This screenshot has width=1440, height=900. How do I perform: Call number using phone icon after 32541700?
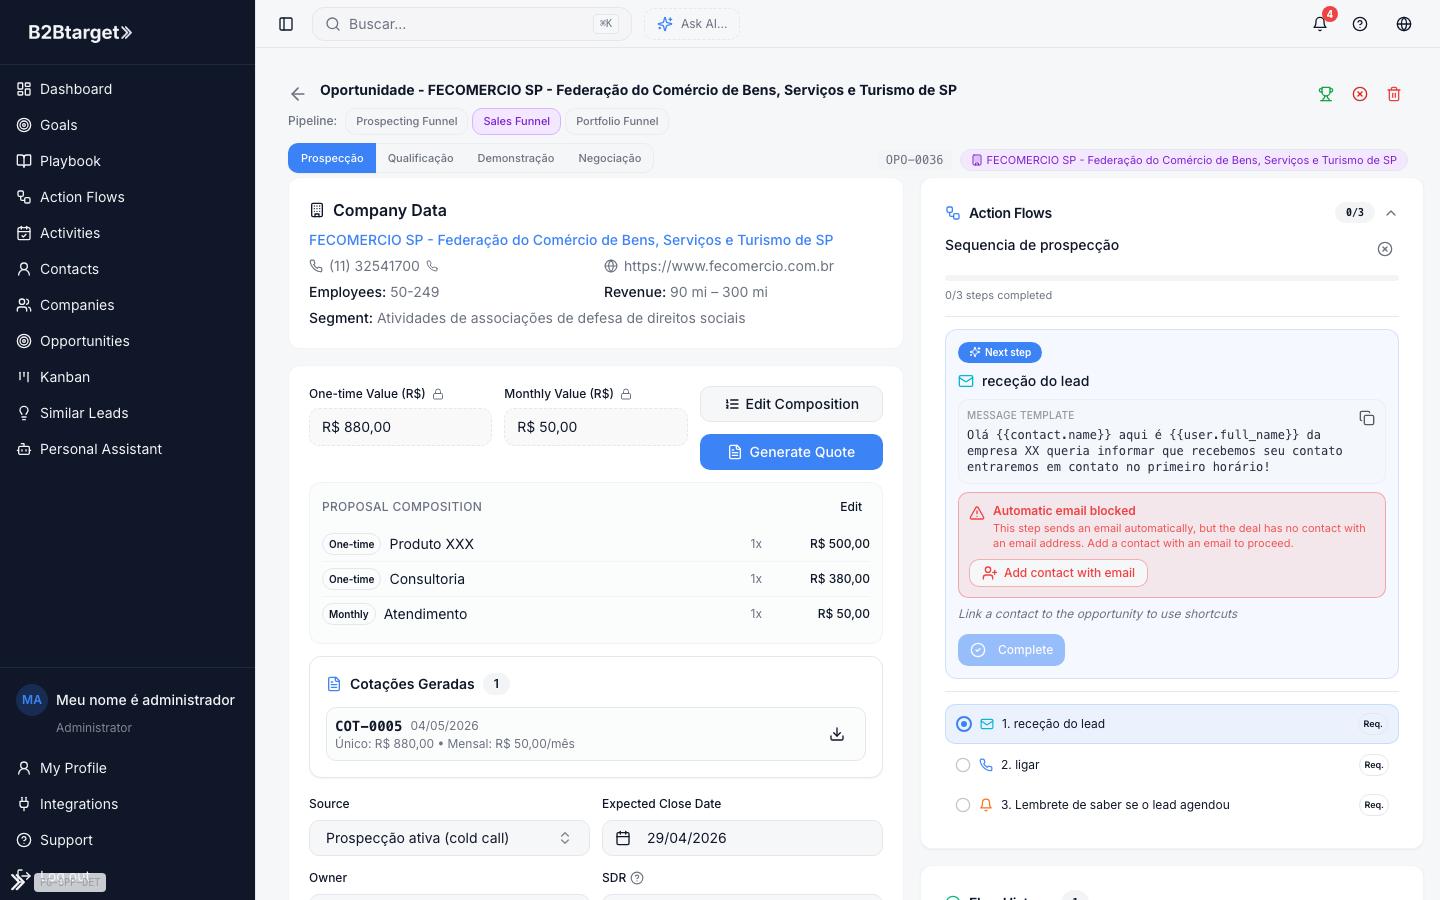pyautogui.click(x=433, y=266)
